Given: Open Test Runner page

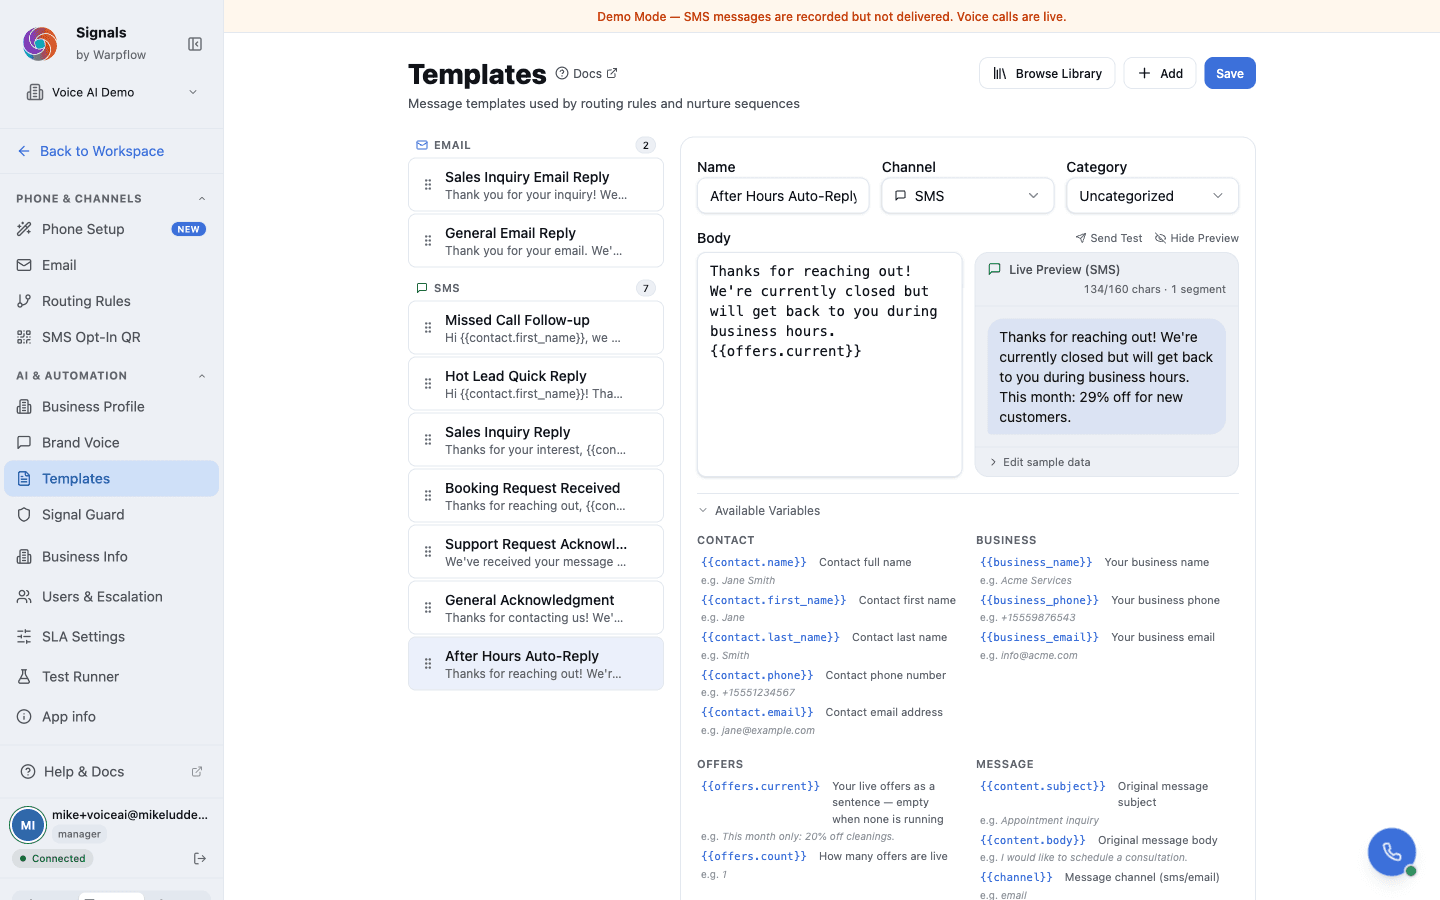Looking at the screenshot, I should 111,676.
